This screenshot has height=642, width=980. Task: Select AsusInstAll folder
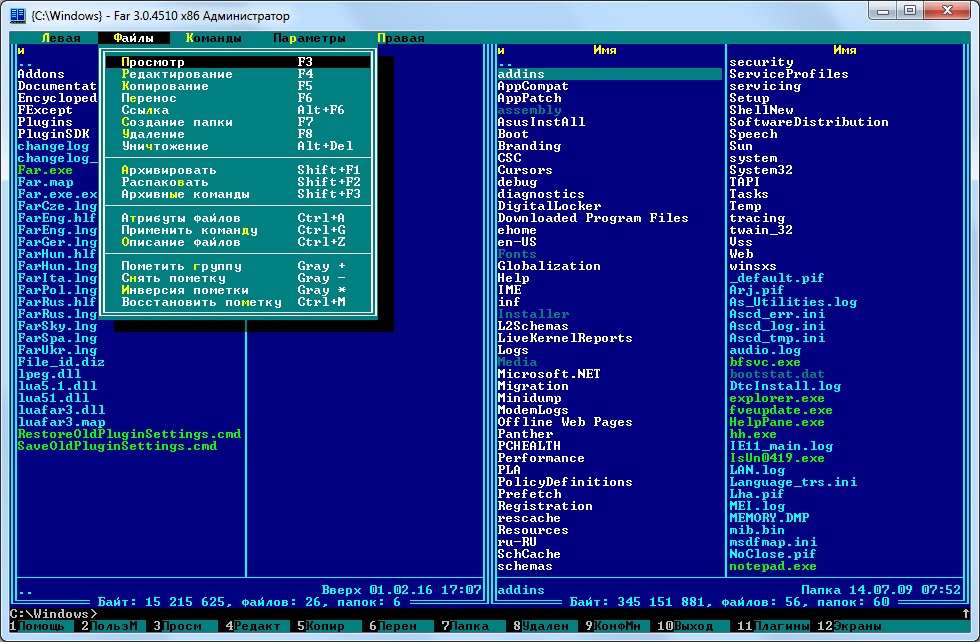coord(541,122)
